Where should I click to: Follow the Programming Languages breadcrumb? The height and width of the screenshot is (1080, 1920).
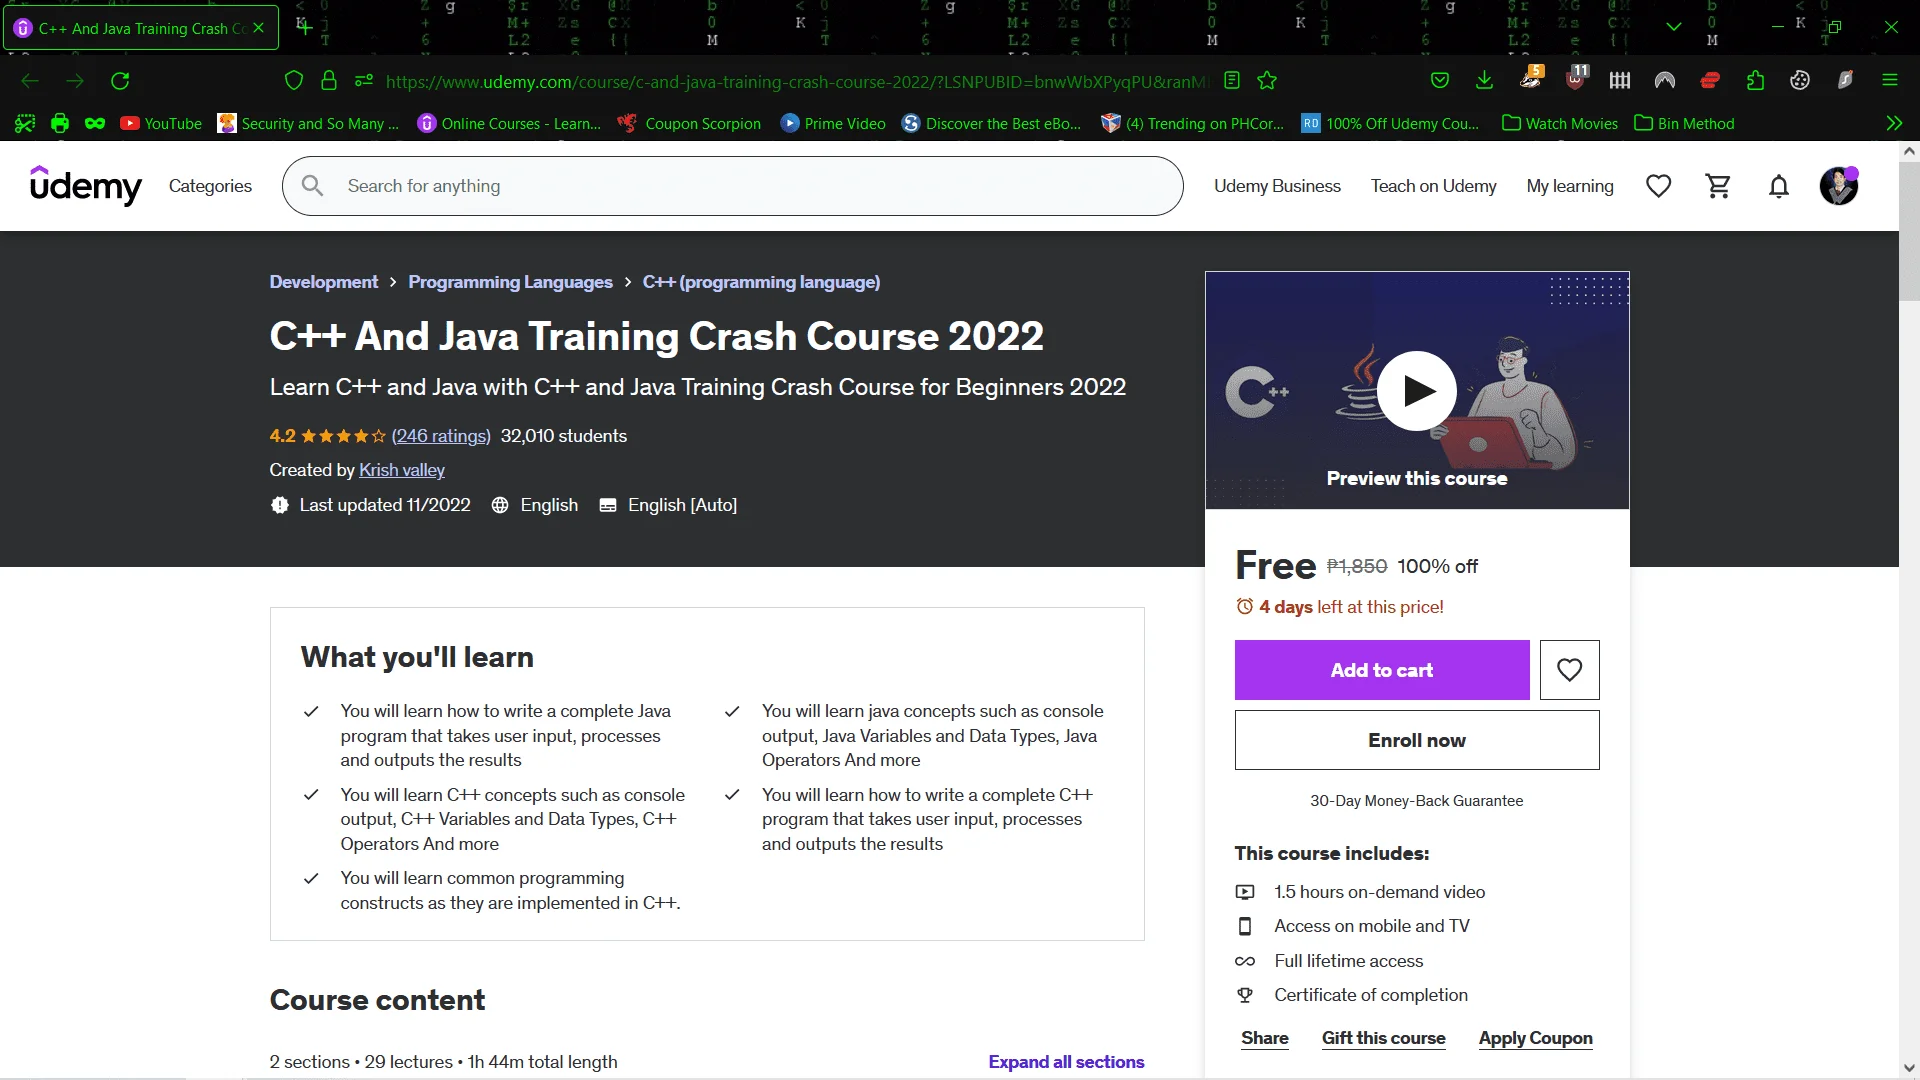[510, 282]
